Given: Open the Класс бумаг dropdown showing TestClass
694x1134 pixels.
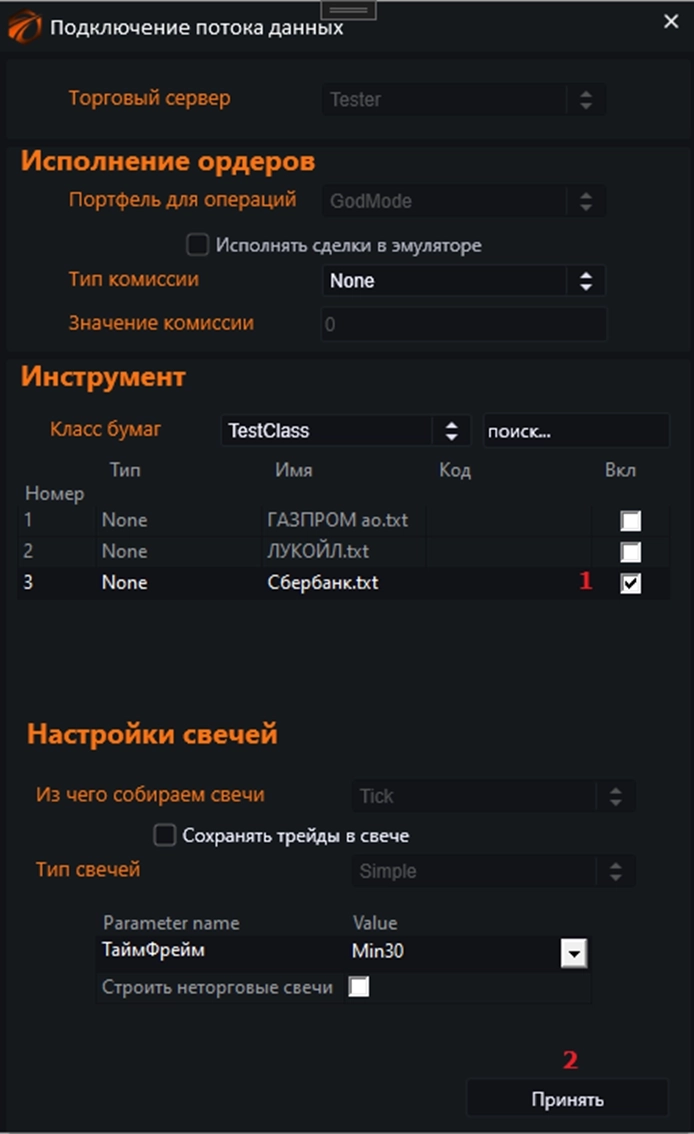Looking at the screenshot, I should 452,429.
